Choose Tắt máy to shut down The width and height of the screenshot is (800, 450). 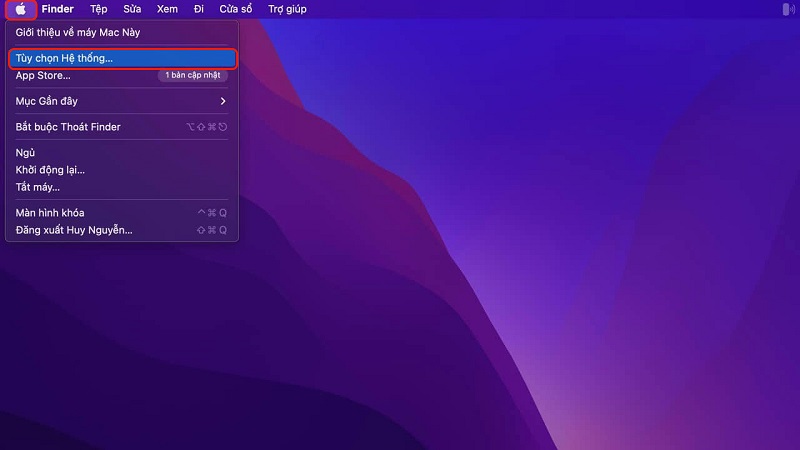38,187
